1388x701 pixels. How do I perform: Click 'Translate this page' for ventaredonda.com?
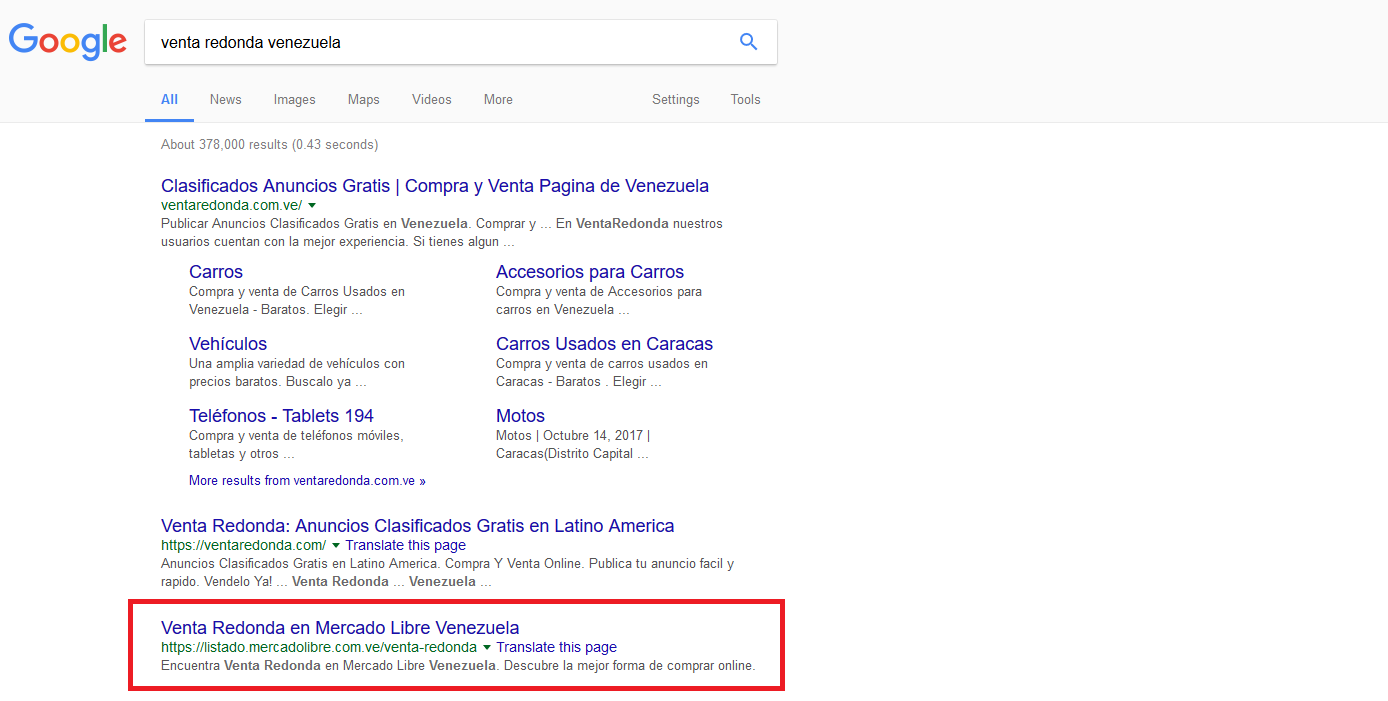point(406,545)
